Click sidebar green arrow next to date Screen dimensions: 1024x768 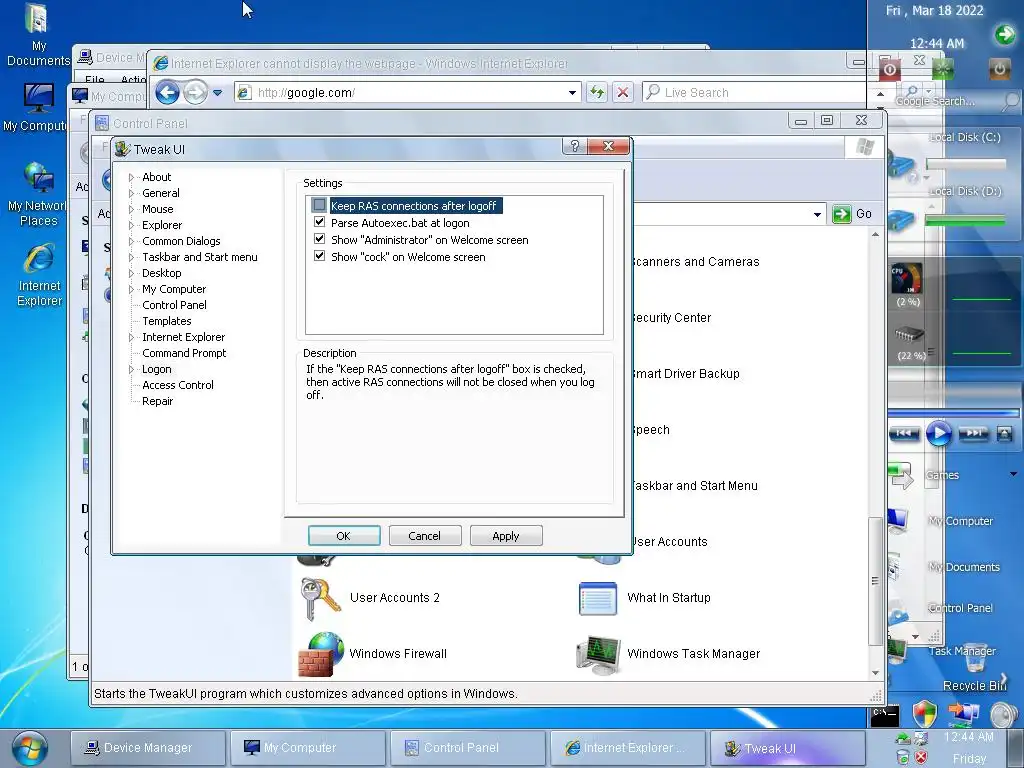1004,34
